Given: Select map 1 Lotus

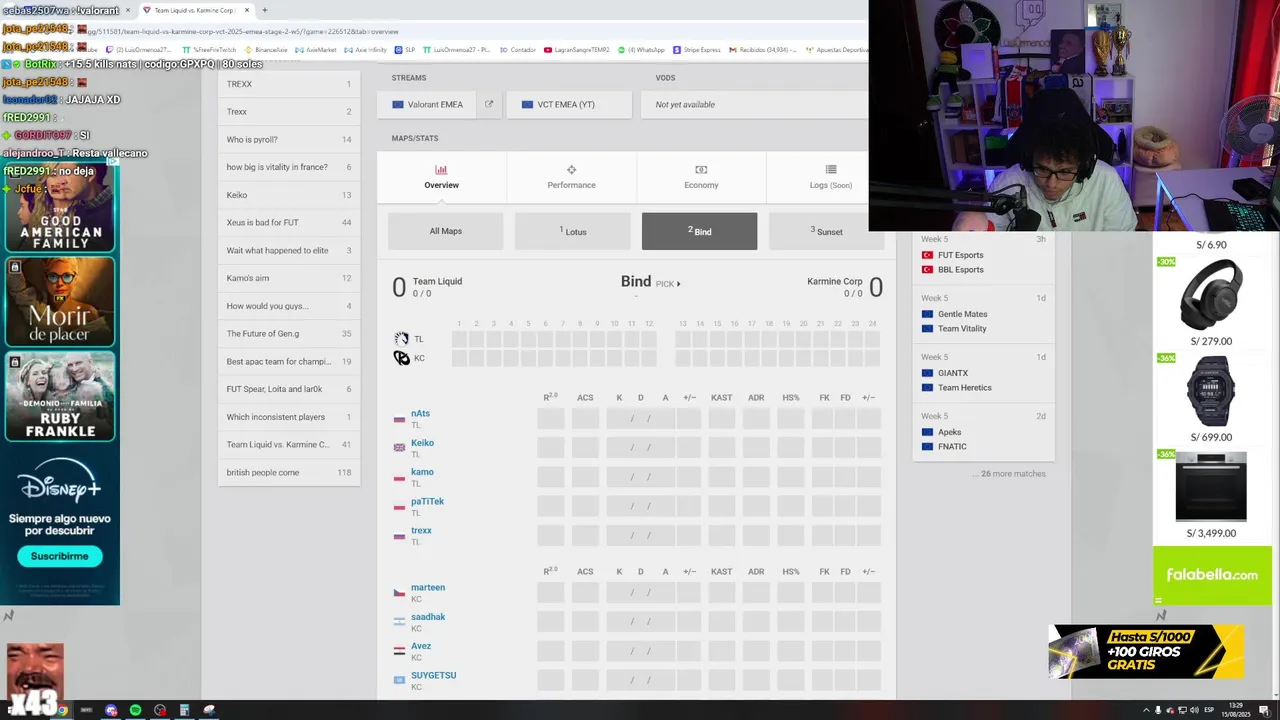Looking at the screenshot, I should (x=572, y=231).
